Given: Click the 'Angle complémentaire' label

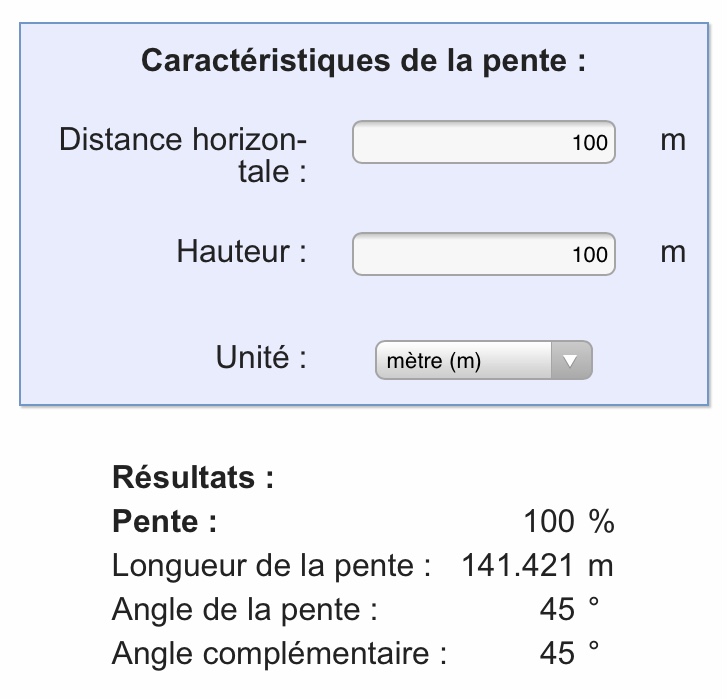Looking at the screenshot, I should coord(279,654).
